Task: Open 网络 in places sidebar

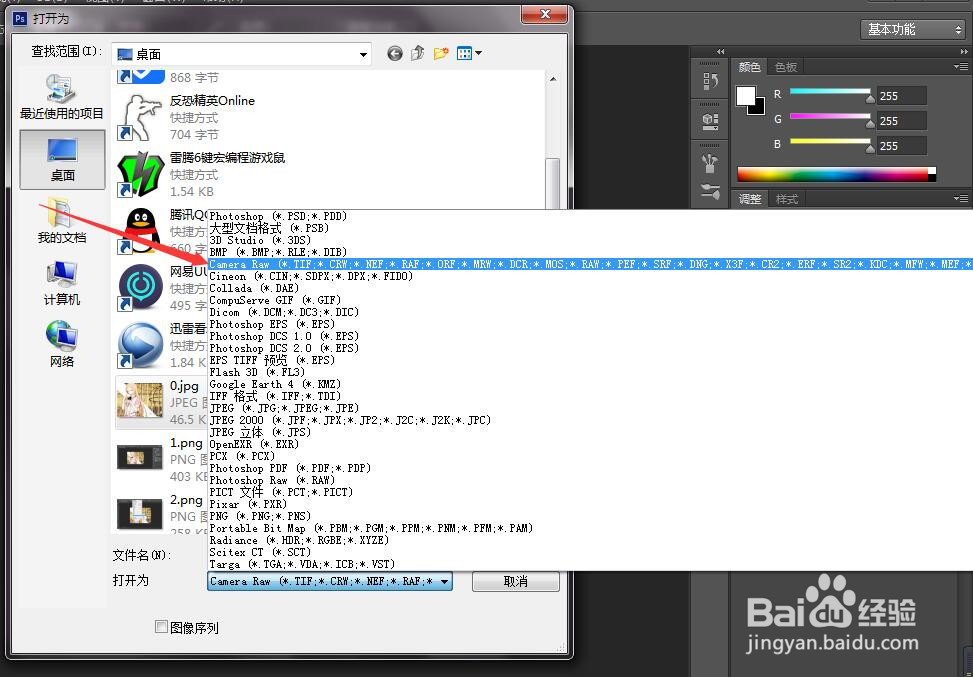Action: pyautogui.click(x=61, y=344)
